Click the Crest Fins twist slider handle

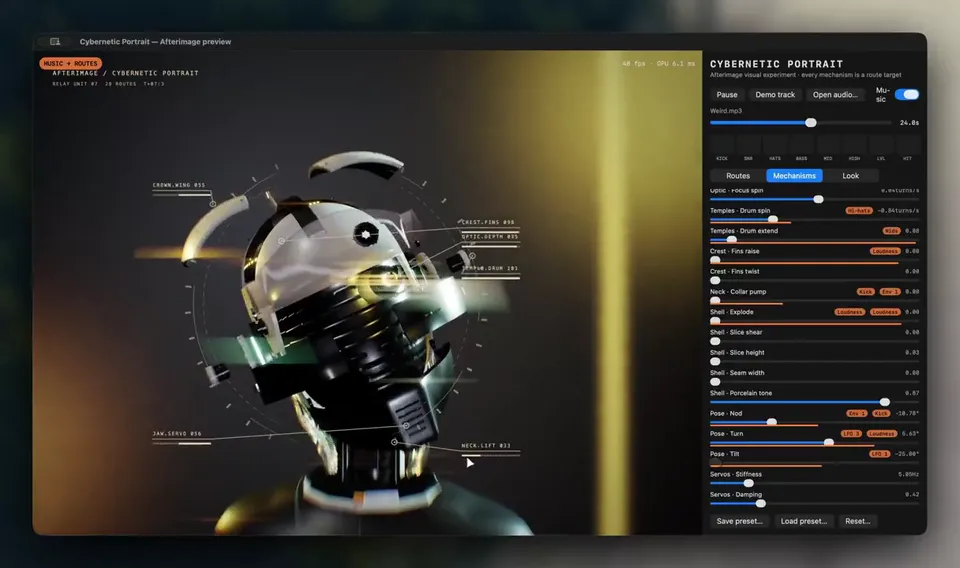point(715,280)
